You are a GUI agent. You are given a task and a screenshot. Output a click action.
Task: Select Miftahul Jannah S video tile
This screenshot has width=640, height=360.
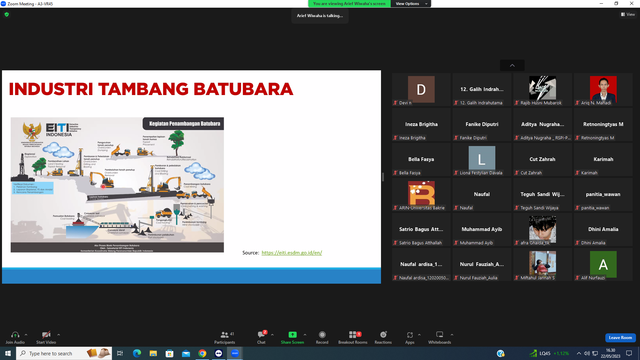pos(542,264)
